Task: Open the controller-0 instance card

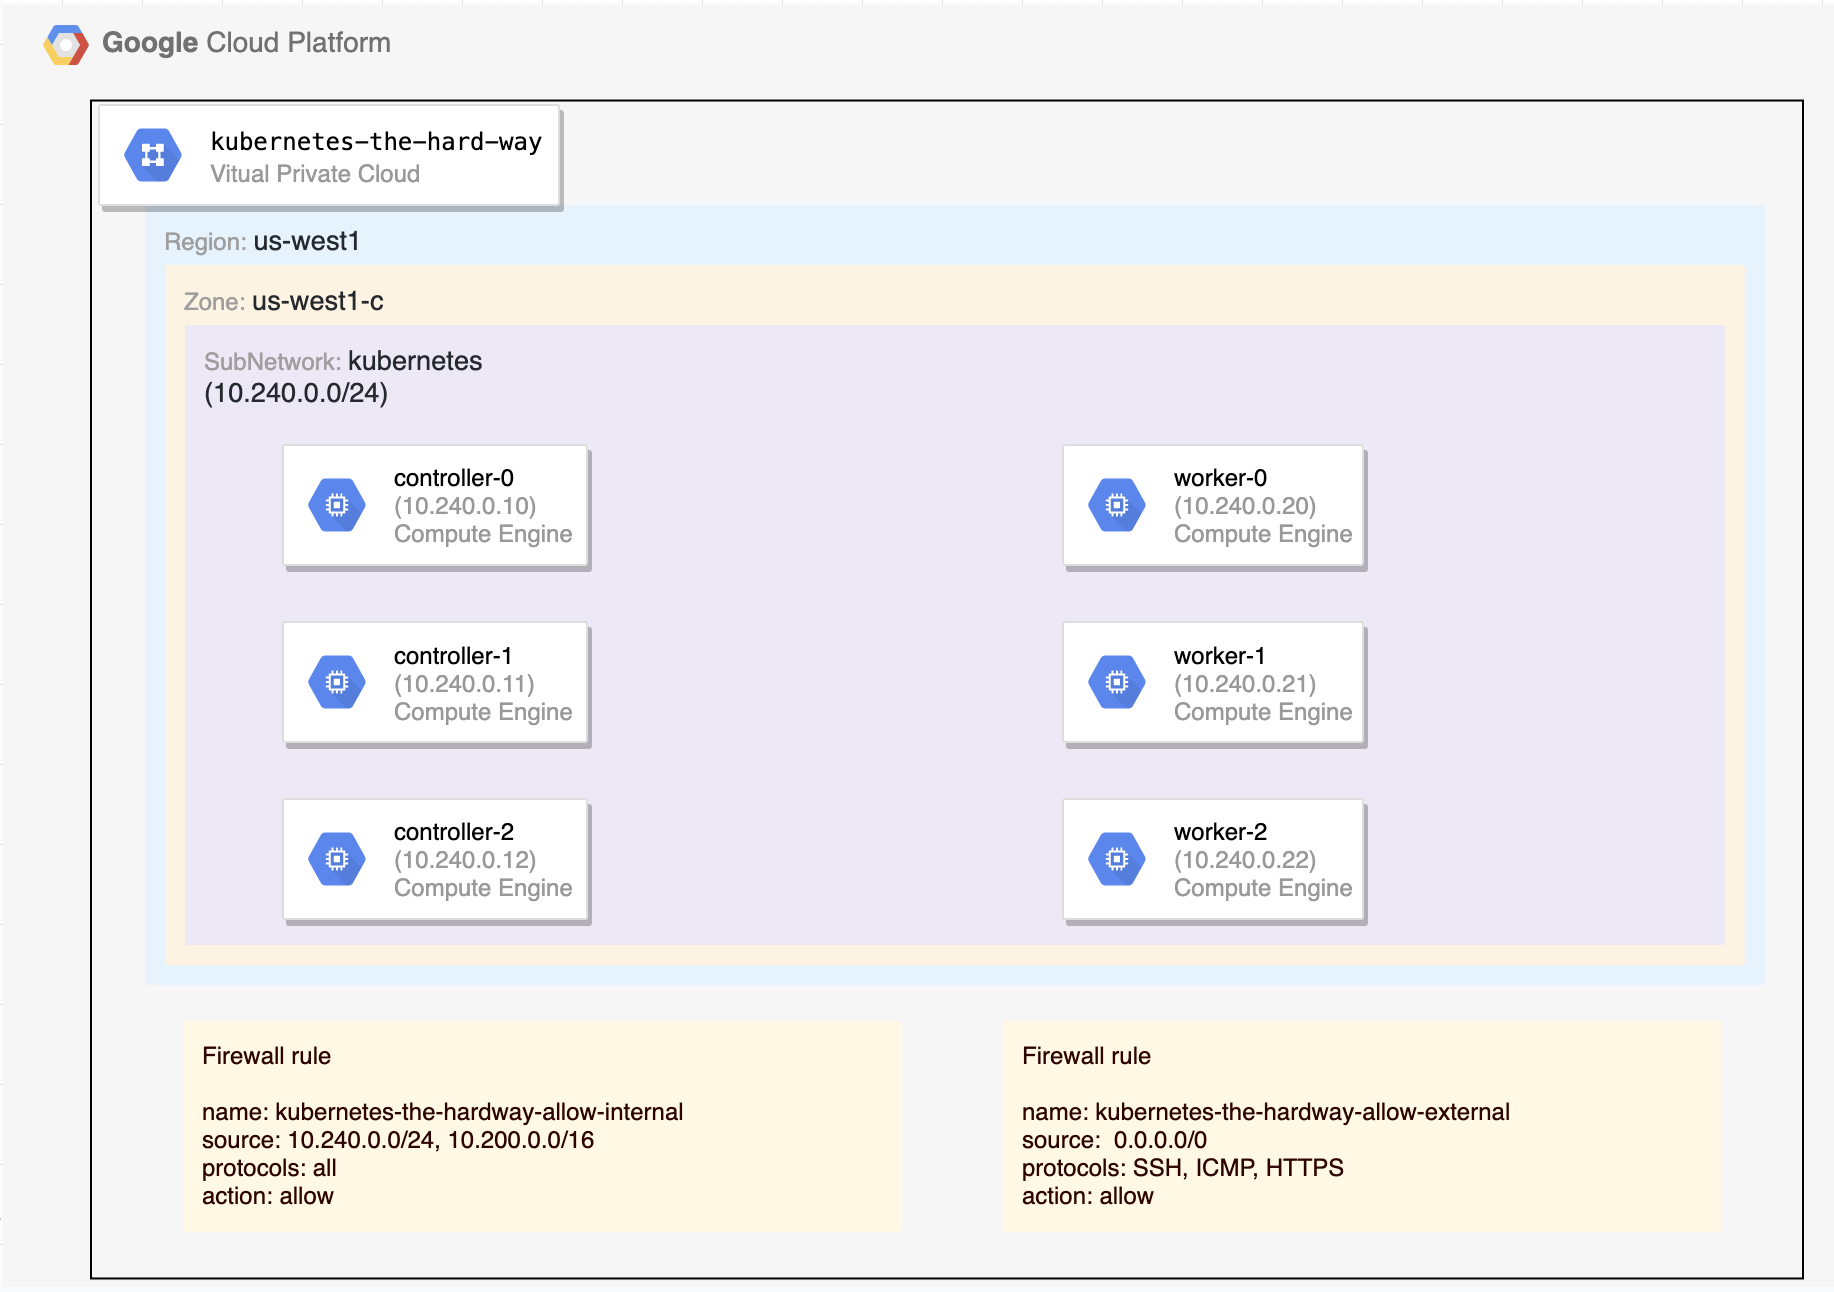Action: (436, 507)
